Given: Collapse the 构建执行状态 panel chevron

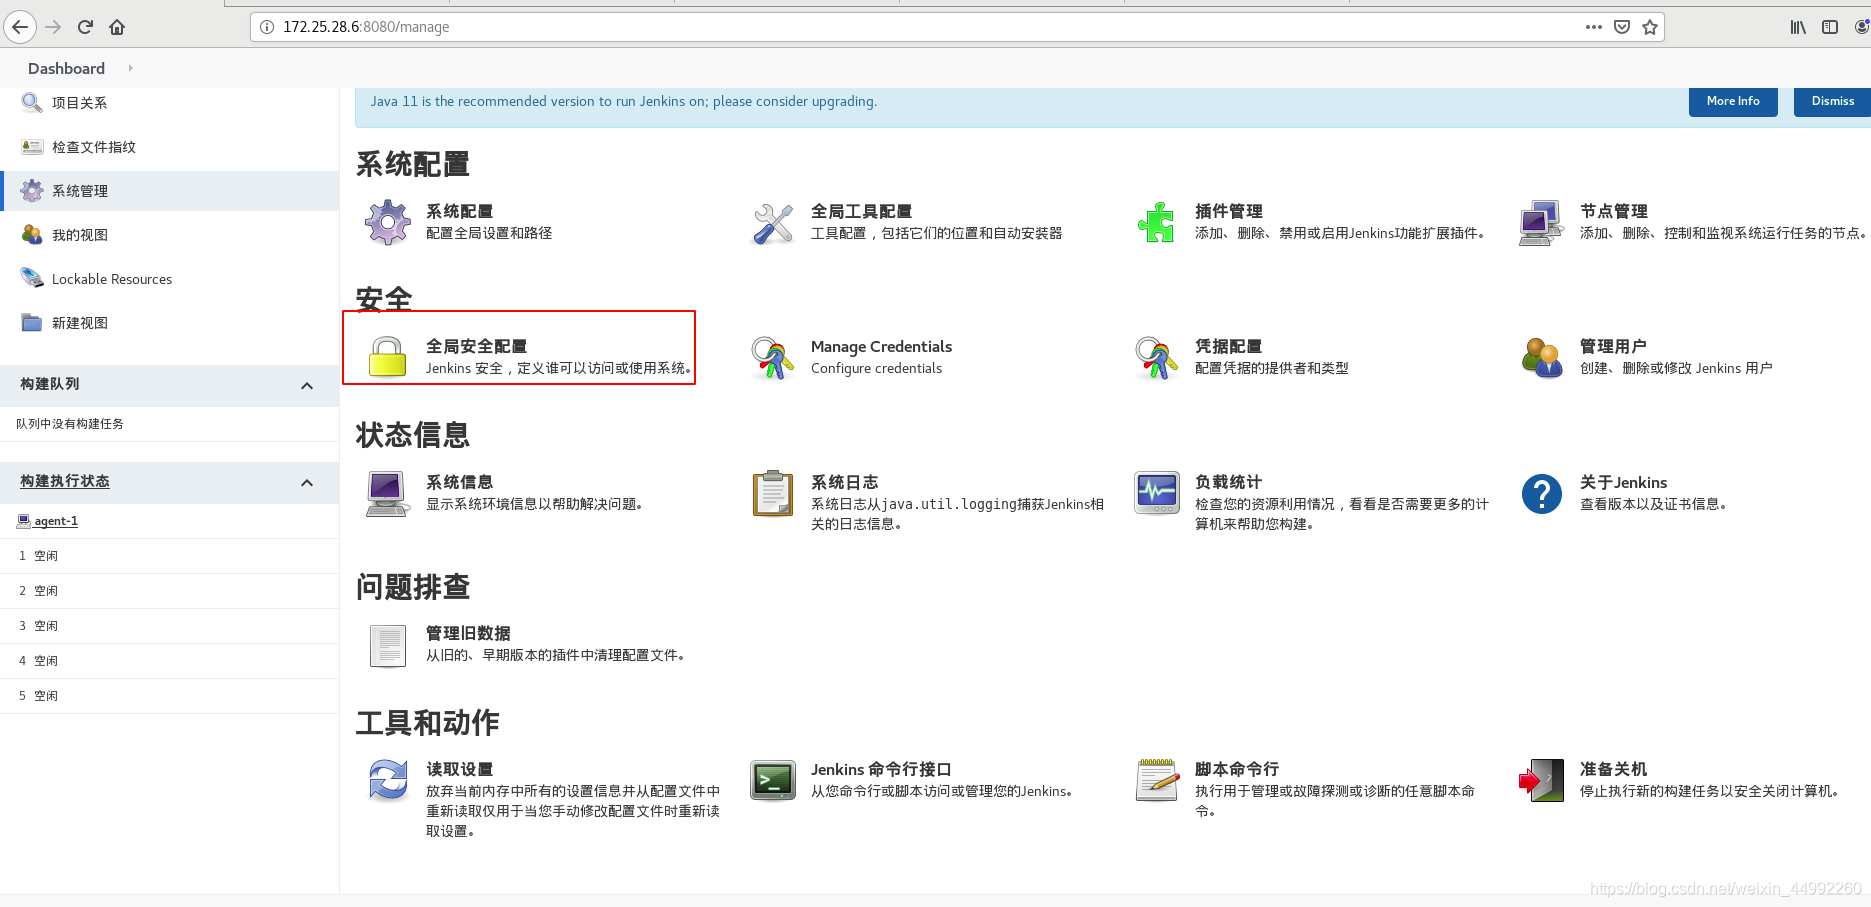Looking at the screenshot, I should click(307, 483).
